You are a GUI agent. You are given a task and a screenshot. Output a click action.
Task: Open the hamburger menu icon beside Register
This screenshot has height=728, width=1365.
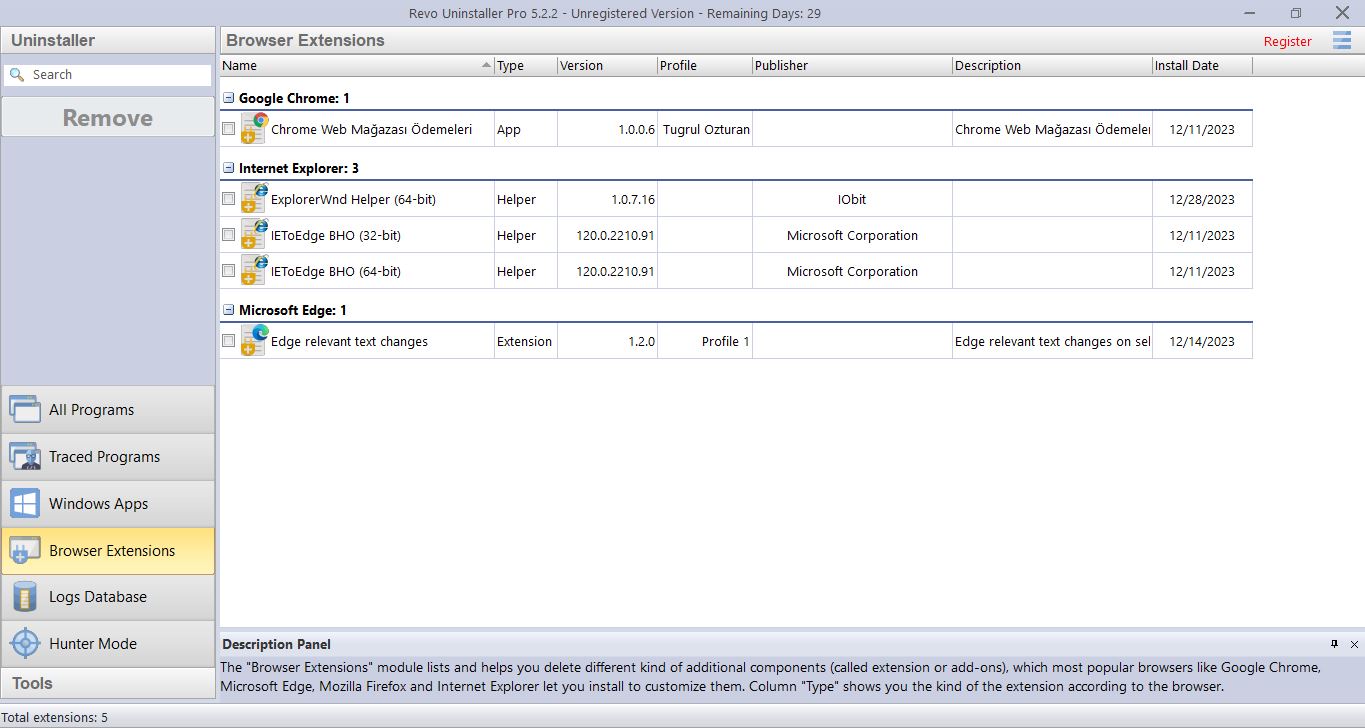(1342, 40)
